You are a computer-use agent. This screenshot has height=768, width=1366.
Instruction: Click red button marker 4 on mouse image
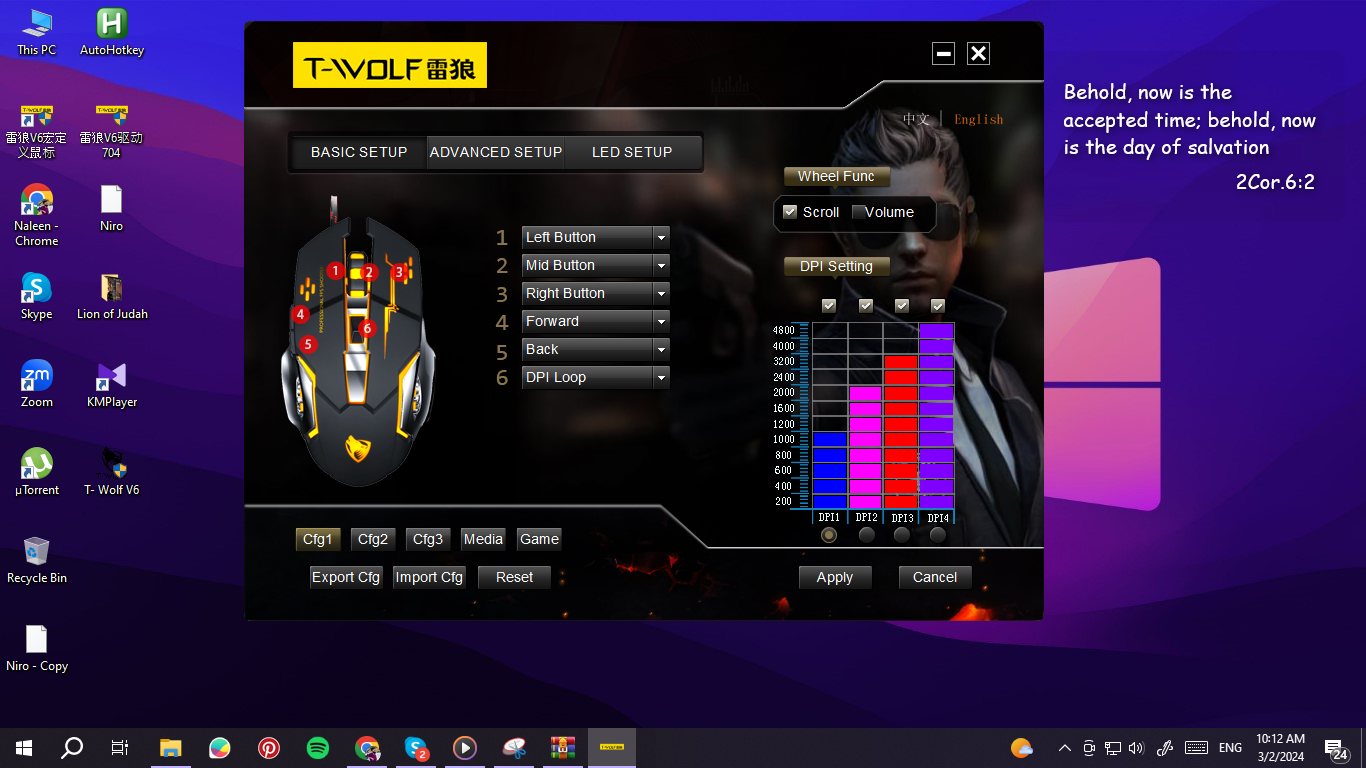(x=300, y=314)
